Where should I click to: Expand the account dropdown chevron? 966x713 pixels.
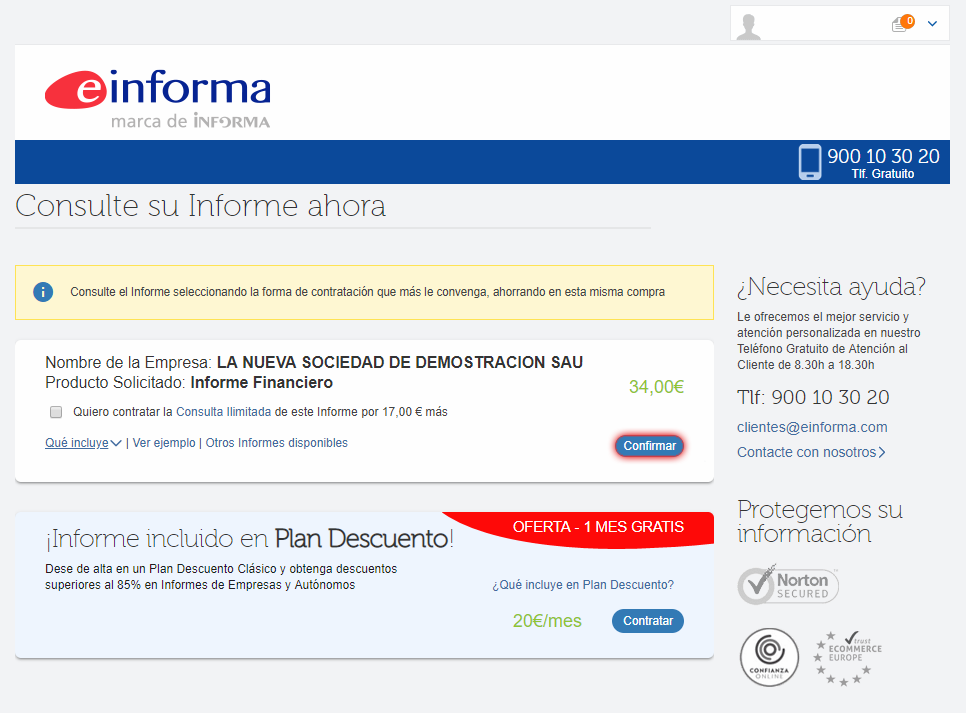click(932, 23)
